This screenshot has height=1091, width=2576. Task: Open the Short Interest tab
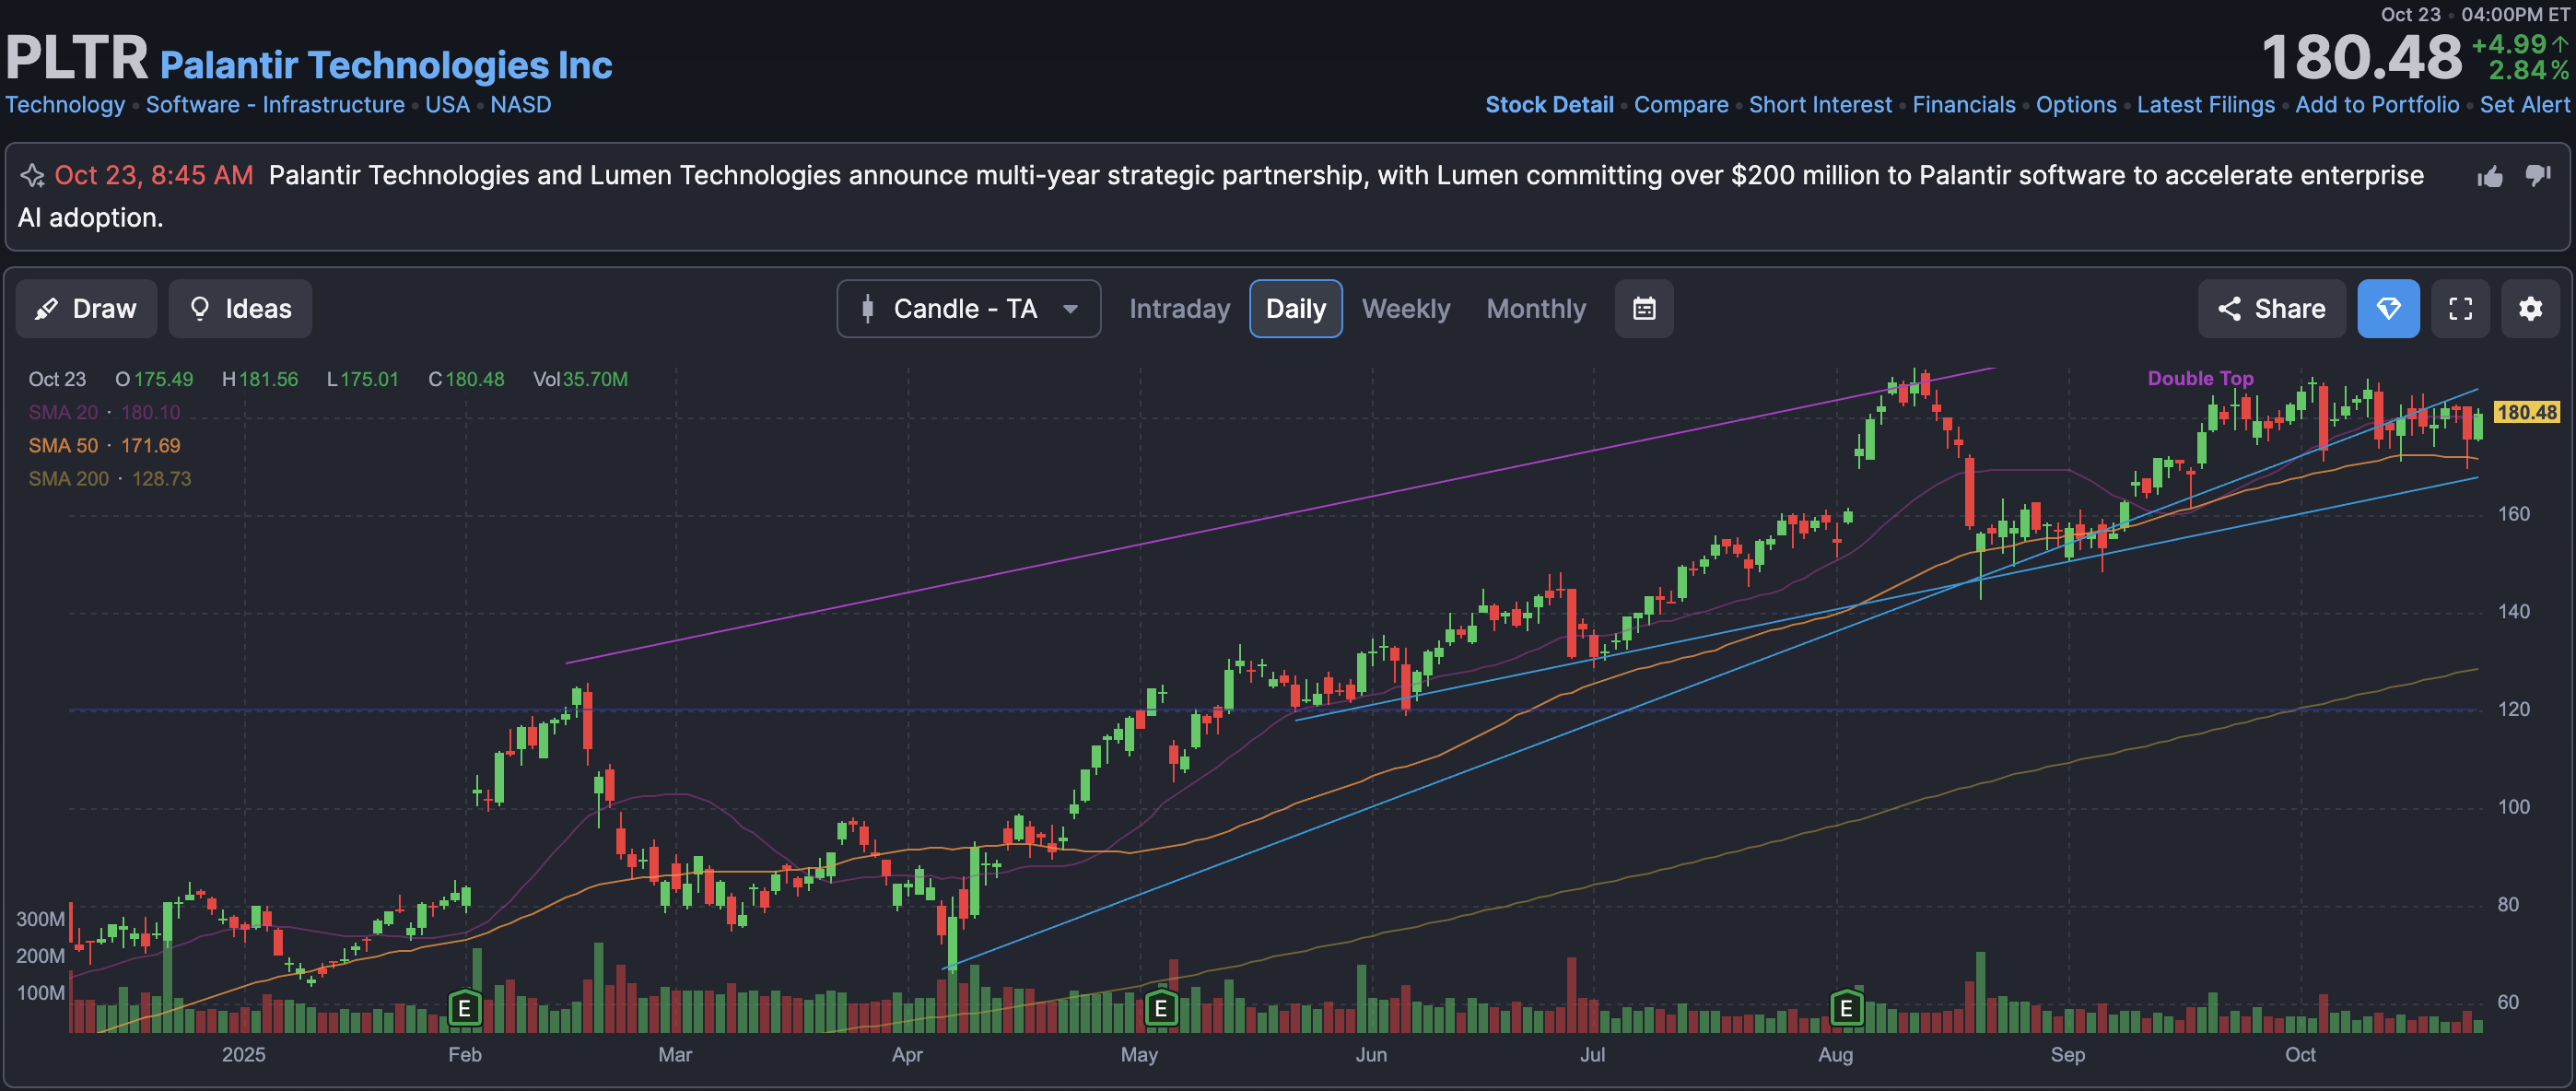[1819, 105]
